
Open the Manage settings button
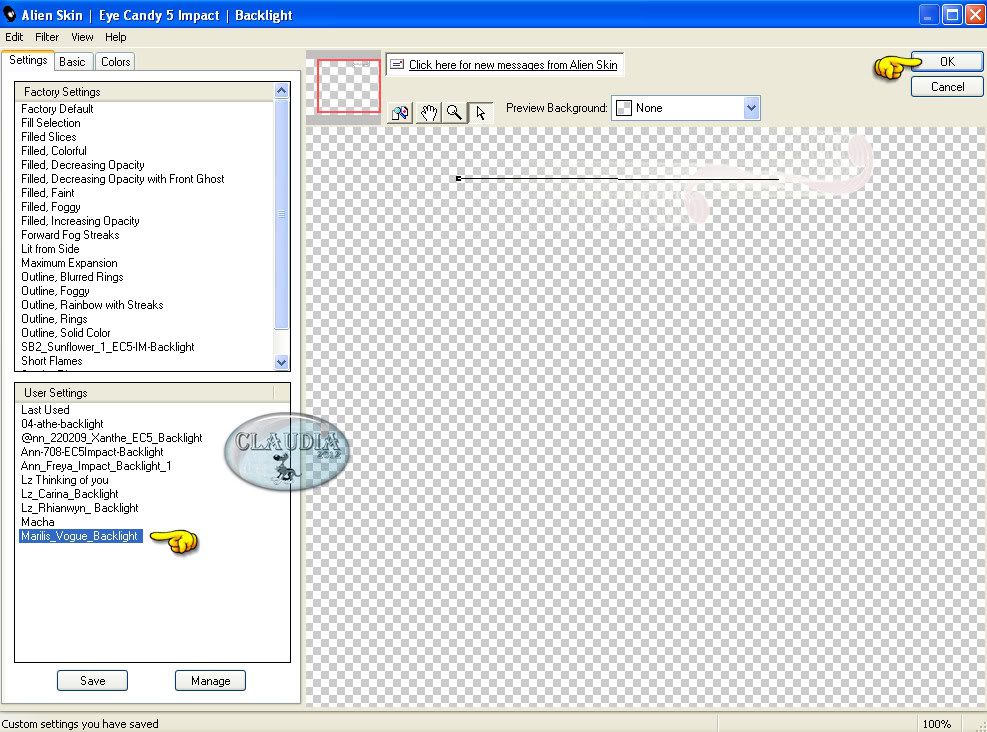point(210,680)
